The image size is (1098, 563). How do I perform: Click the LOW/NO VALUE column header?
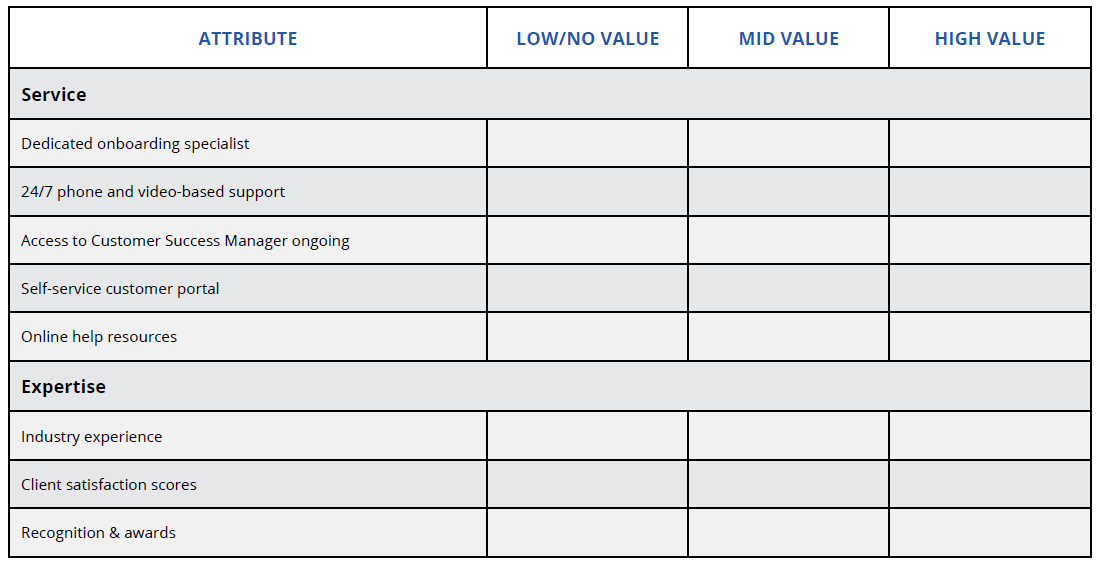588,39
